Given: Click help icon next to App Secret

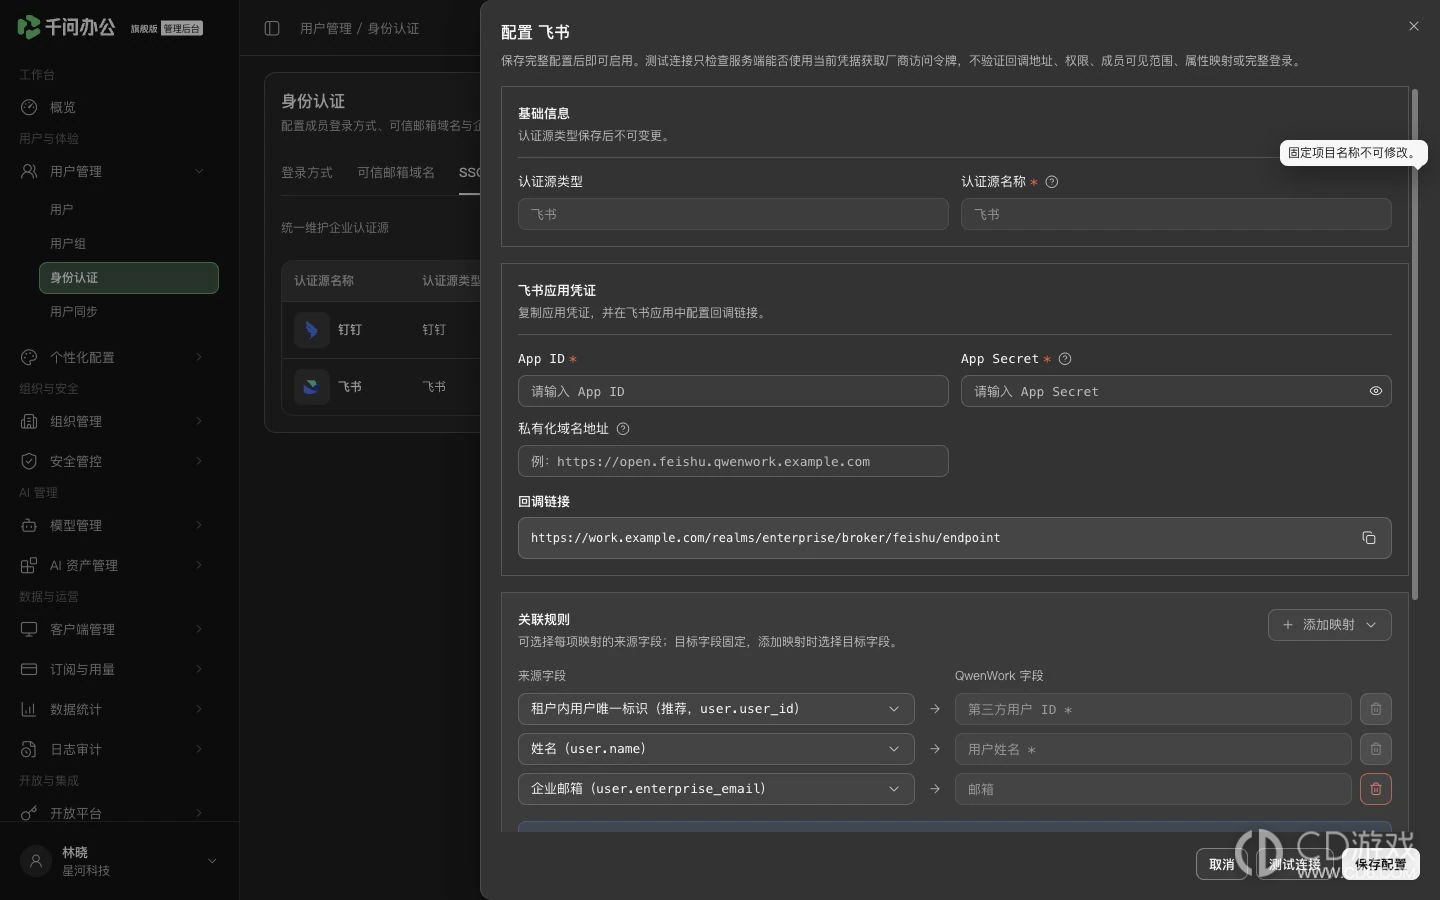Looking at the screenshot, I should pyautogui.click(x=1064, y=359).
